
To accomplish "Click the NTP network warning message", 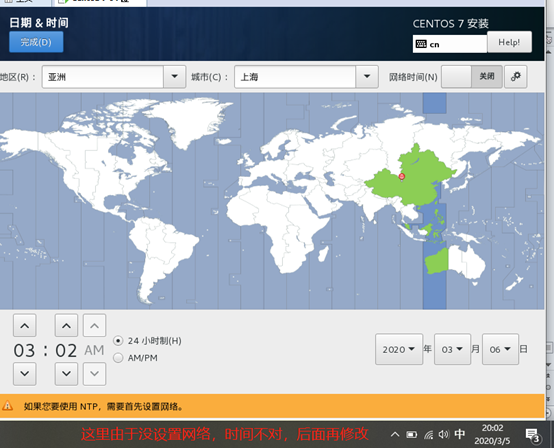I will [x=104, y=406].
